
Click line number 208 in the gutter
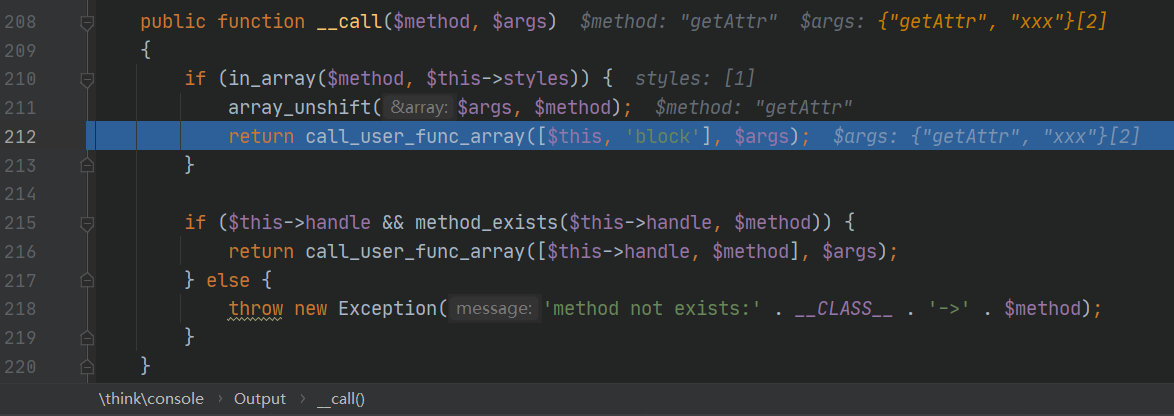tap(20, 22)
